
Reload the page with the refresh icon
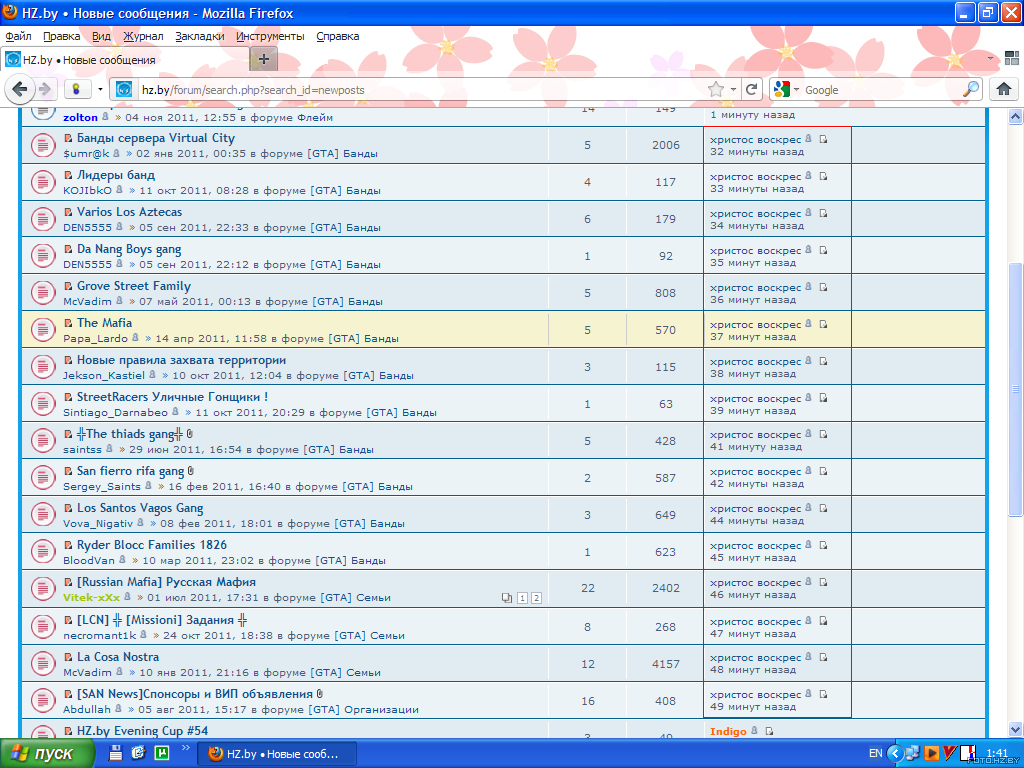pyautogui.click(x=752, y=89)
